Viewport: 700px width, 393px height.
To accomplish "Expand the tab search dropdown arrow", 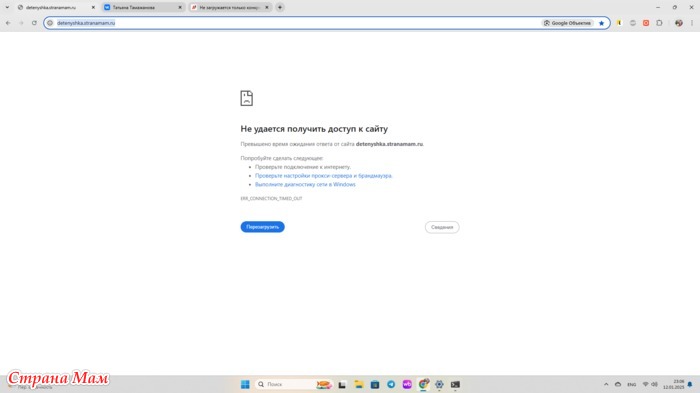I will click(x=7, y=8).
